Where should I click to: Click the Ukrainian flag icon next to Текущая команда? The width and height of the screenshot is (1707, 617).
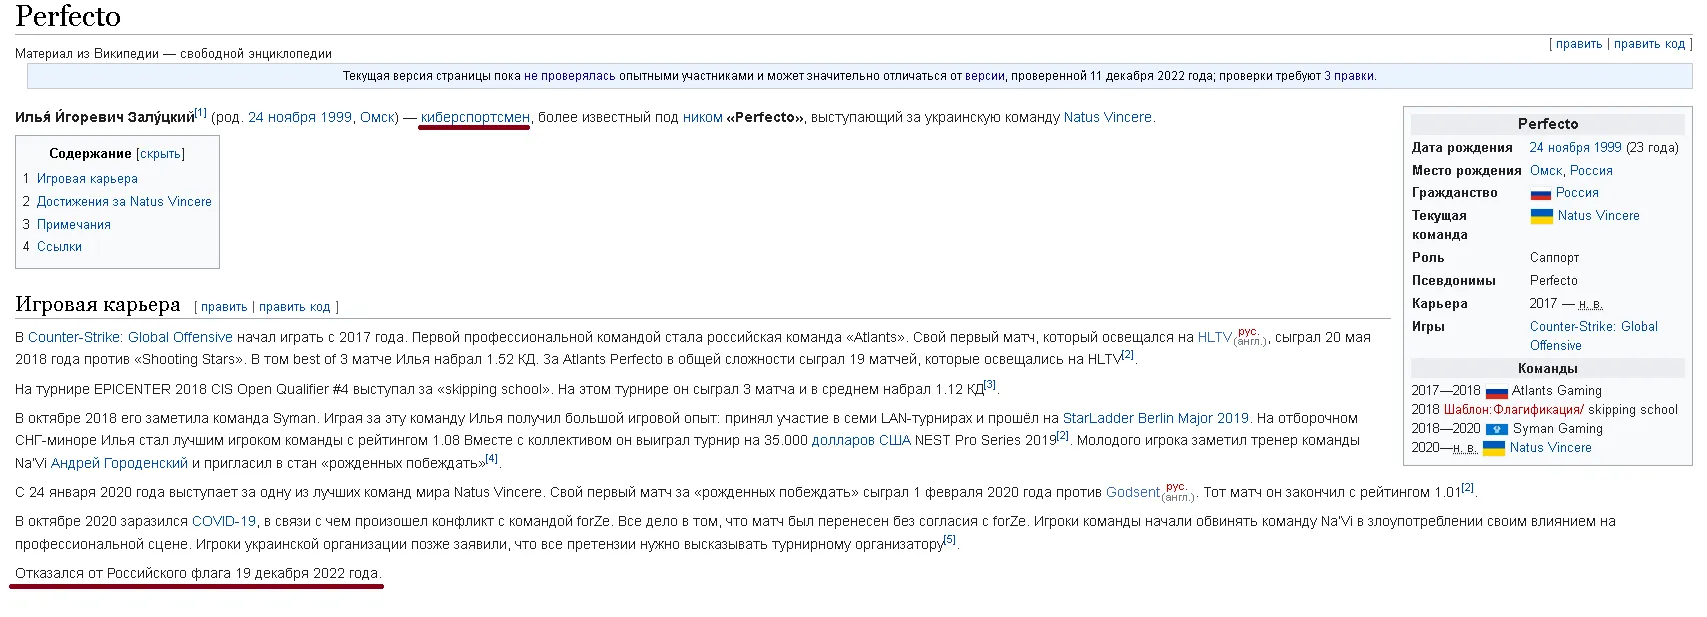(x=1541, y=216)
